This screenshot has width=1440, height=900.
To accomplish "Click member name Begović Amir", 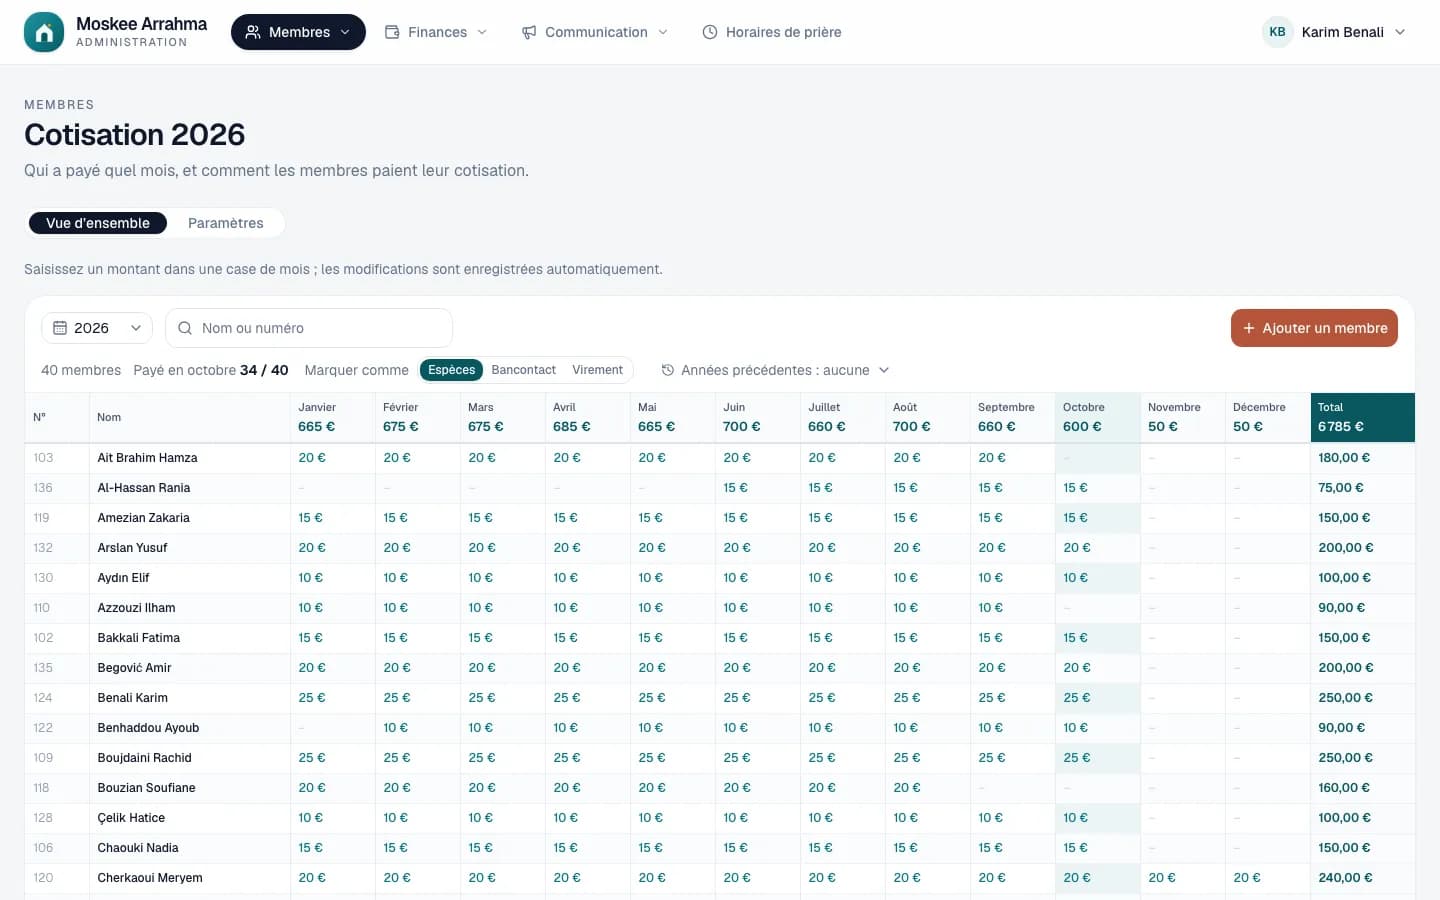I will click(134, 668).
